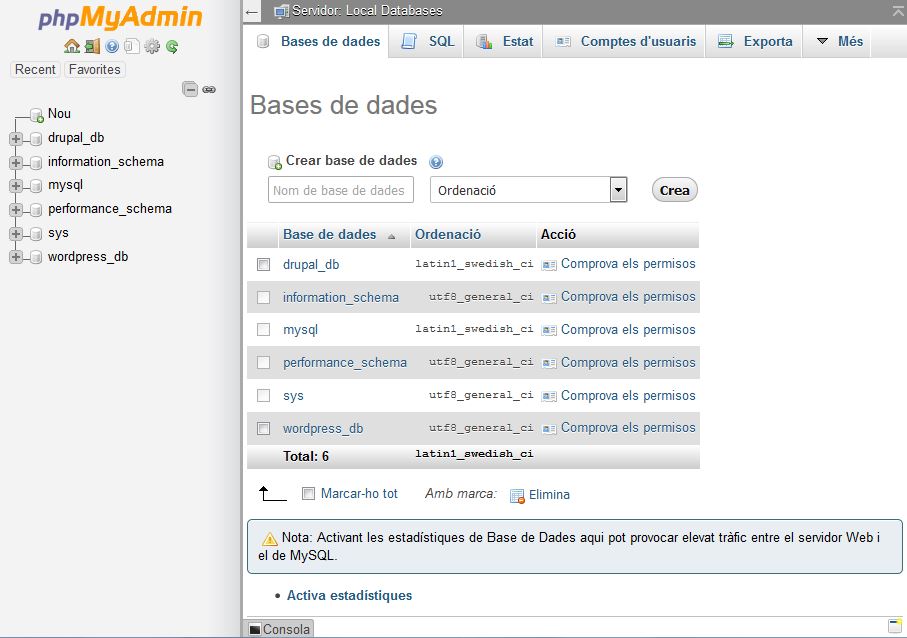Click the Favorites button
Viewport: 907px width, 638px height.
click(95, 69)
